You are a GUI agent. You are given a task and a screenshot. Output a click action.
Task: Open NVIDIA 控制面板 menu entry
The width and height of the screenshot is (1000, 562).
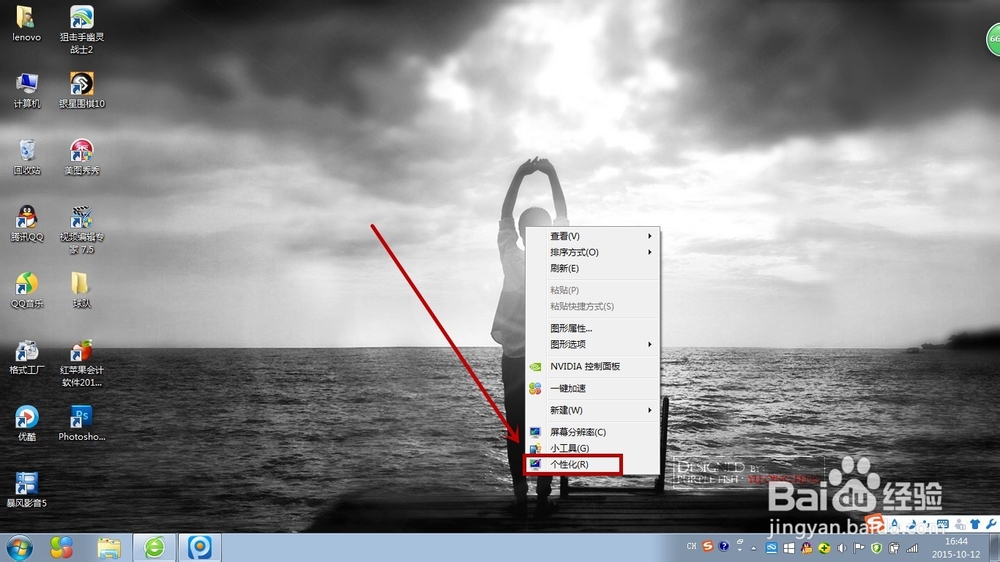[x=592, y=366]
